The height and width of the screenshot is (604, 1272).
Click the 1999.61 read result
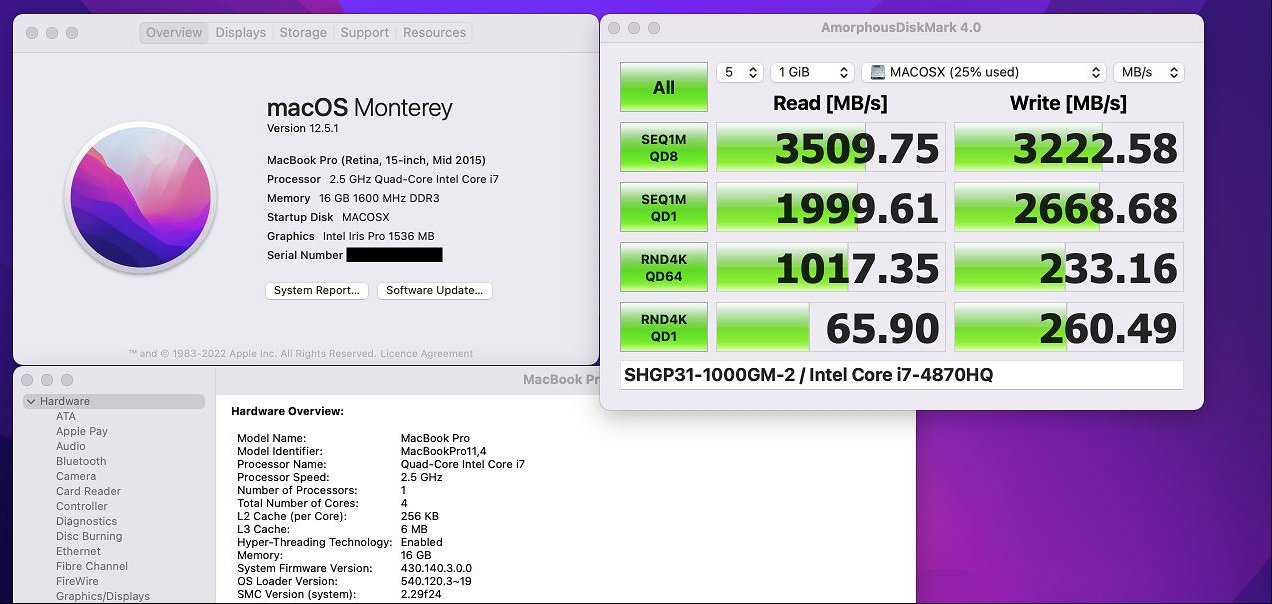[x=831, y=208]
